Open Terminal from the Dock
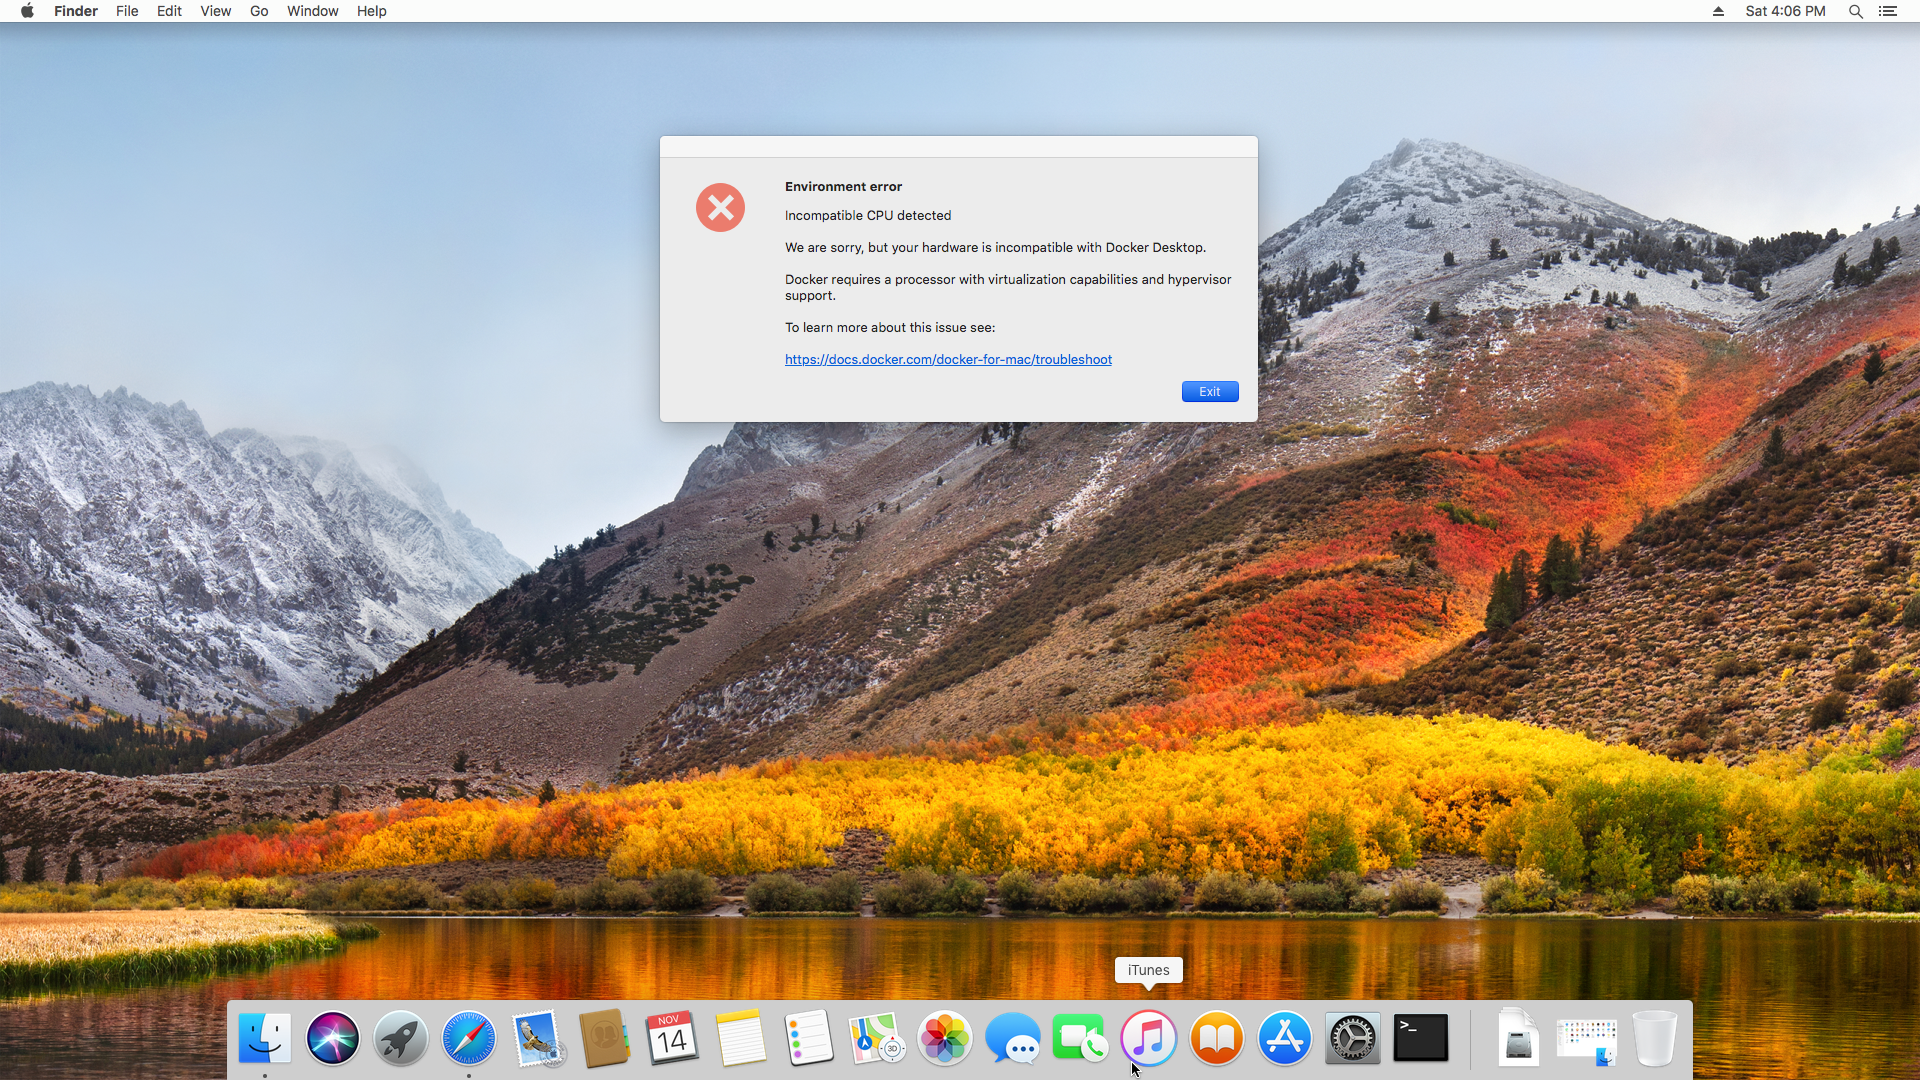Image resolution: width=1920 pixels, height=1080 pixels. [1420, 1038]
